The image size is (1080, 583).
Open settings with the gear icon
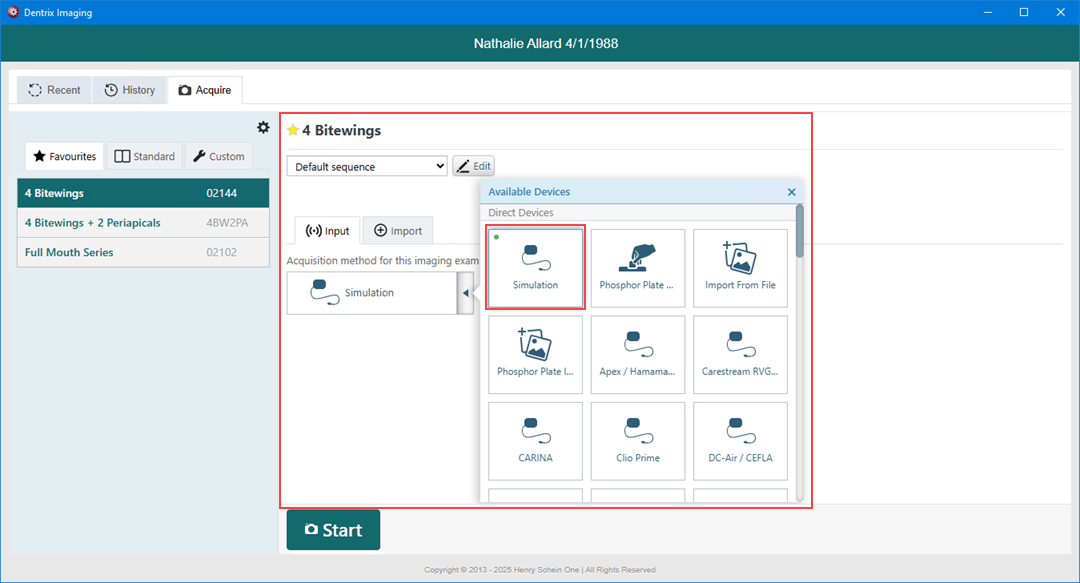tap(263, 127)
